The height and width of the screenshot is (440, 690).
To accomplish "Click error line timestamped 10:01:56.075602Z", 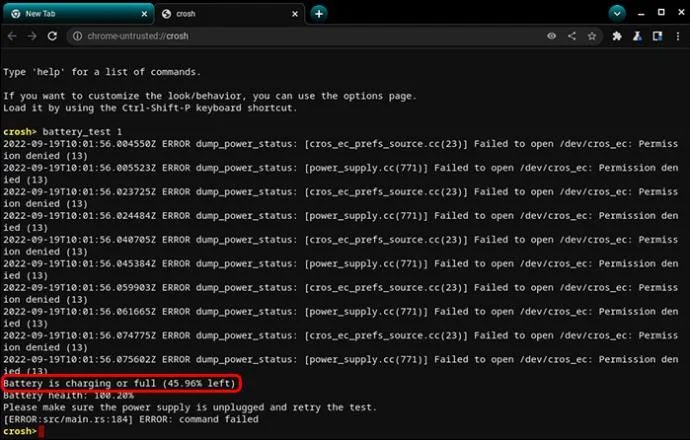I will [341, 365].
